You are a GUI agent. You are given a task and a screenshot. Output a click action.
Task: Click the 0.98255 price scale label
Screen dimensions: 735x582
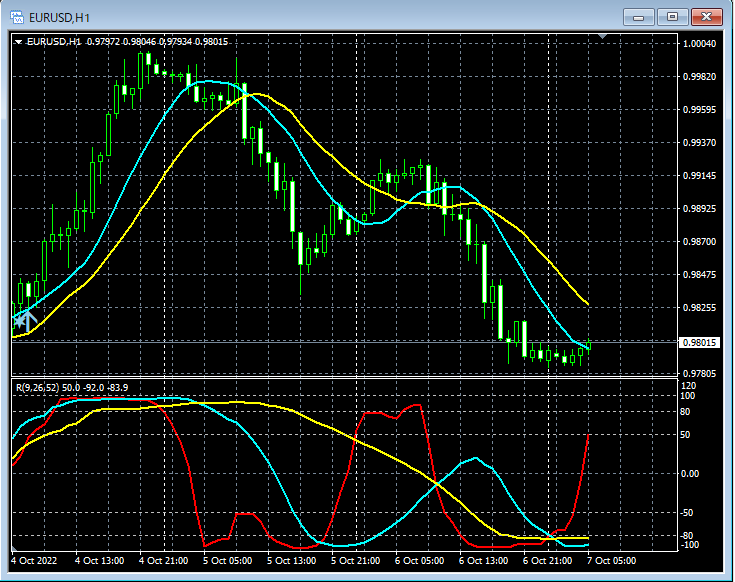pos(699,308)
